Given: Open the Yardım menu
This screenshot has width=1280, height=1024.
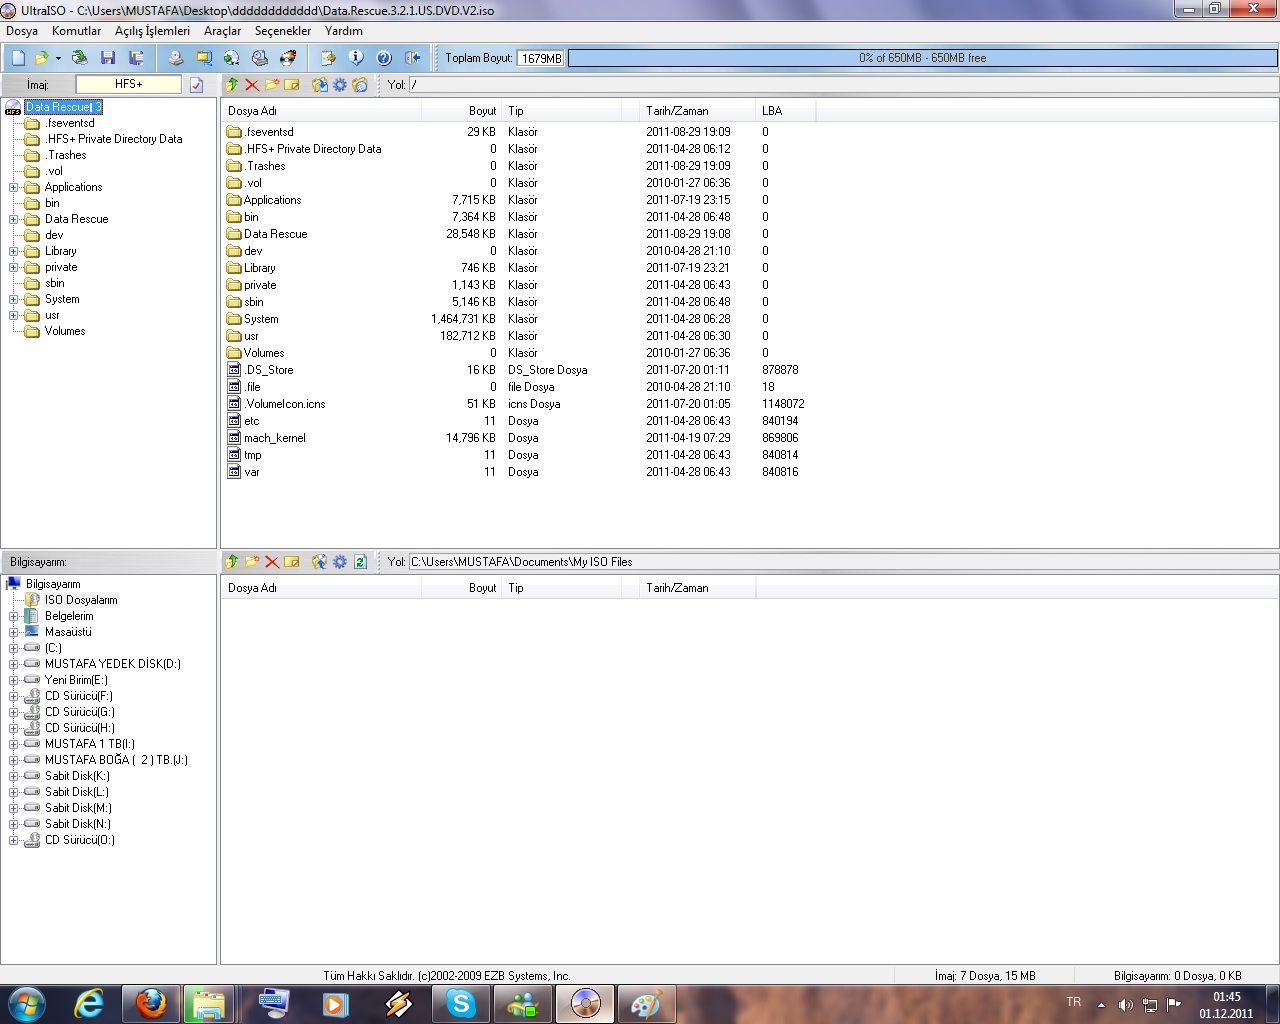Looking at the screenshot, I should click(x=344, y=31).
